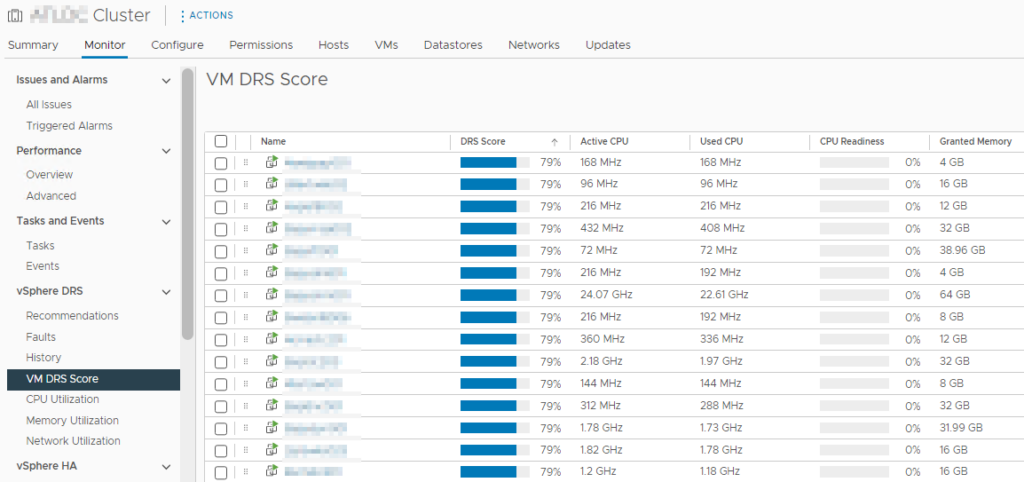Switch to the Configure tab

(x=177, y=45)
